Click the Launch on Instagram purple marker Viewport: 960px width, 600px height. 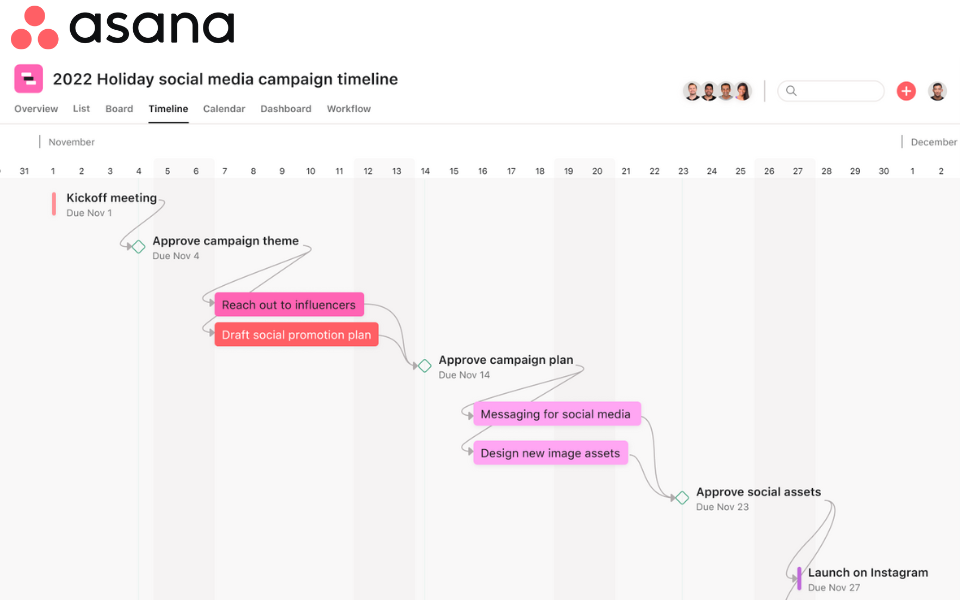(799, 578)
